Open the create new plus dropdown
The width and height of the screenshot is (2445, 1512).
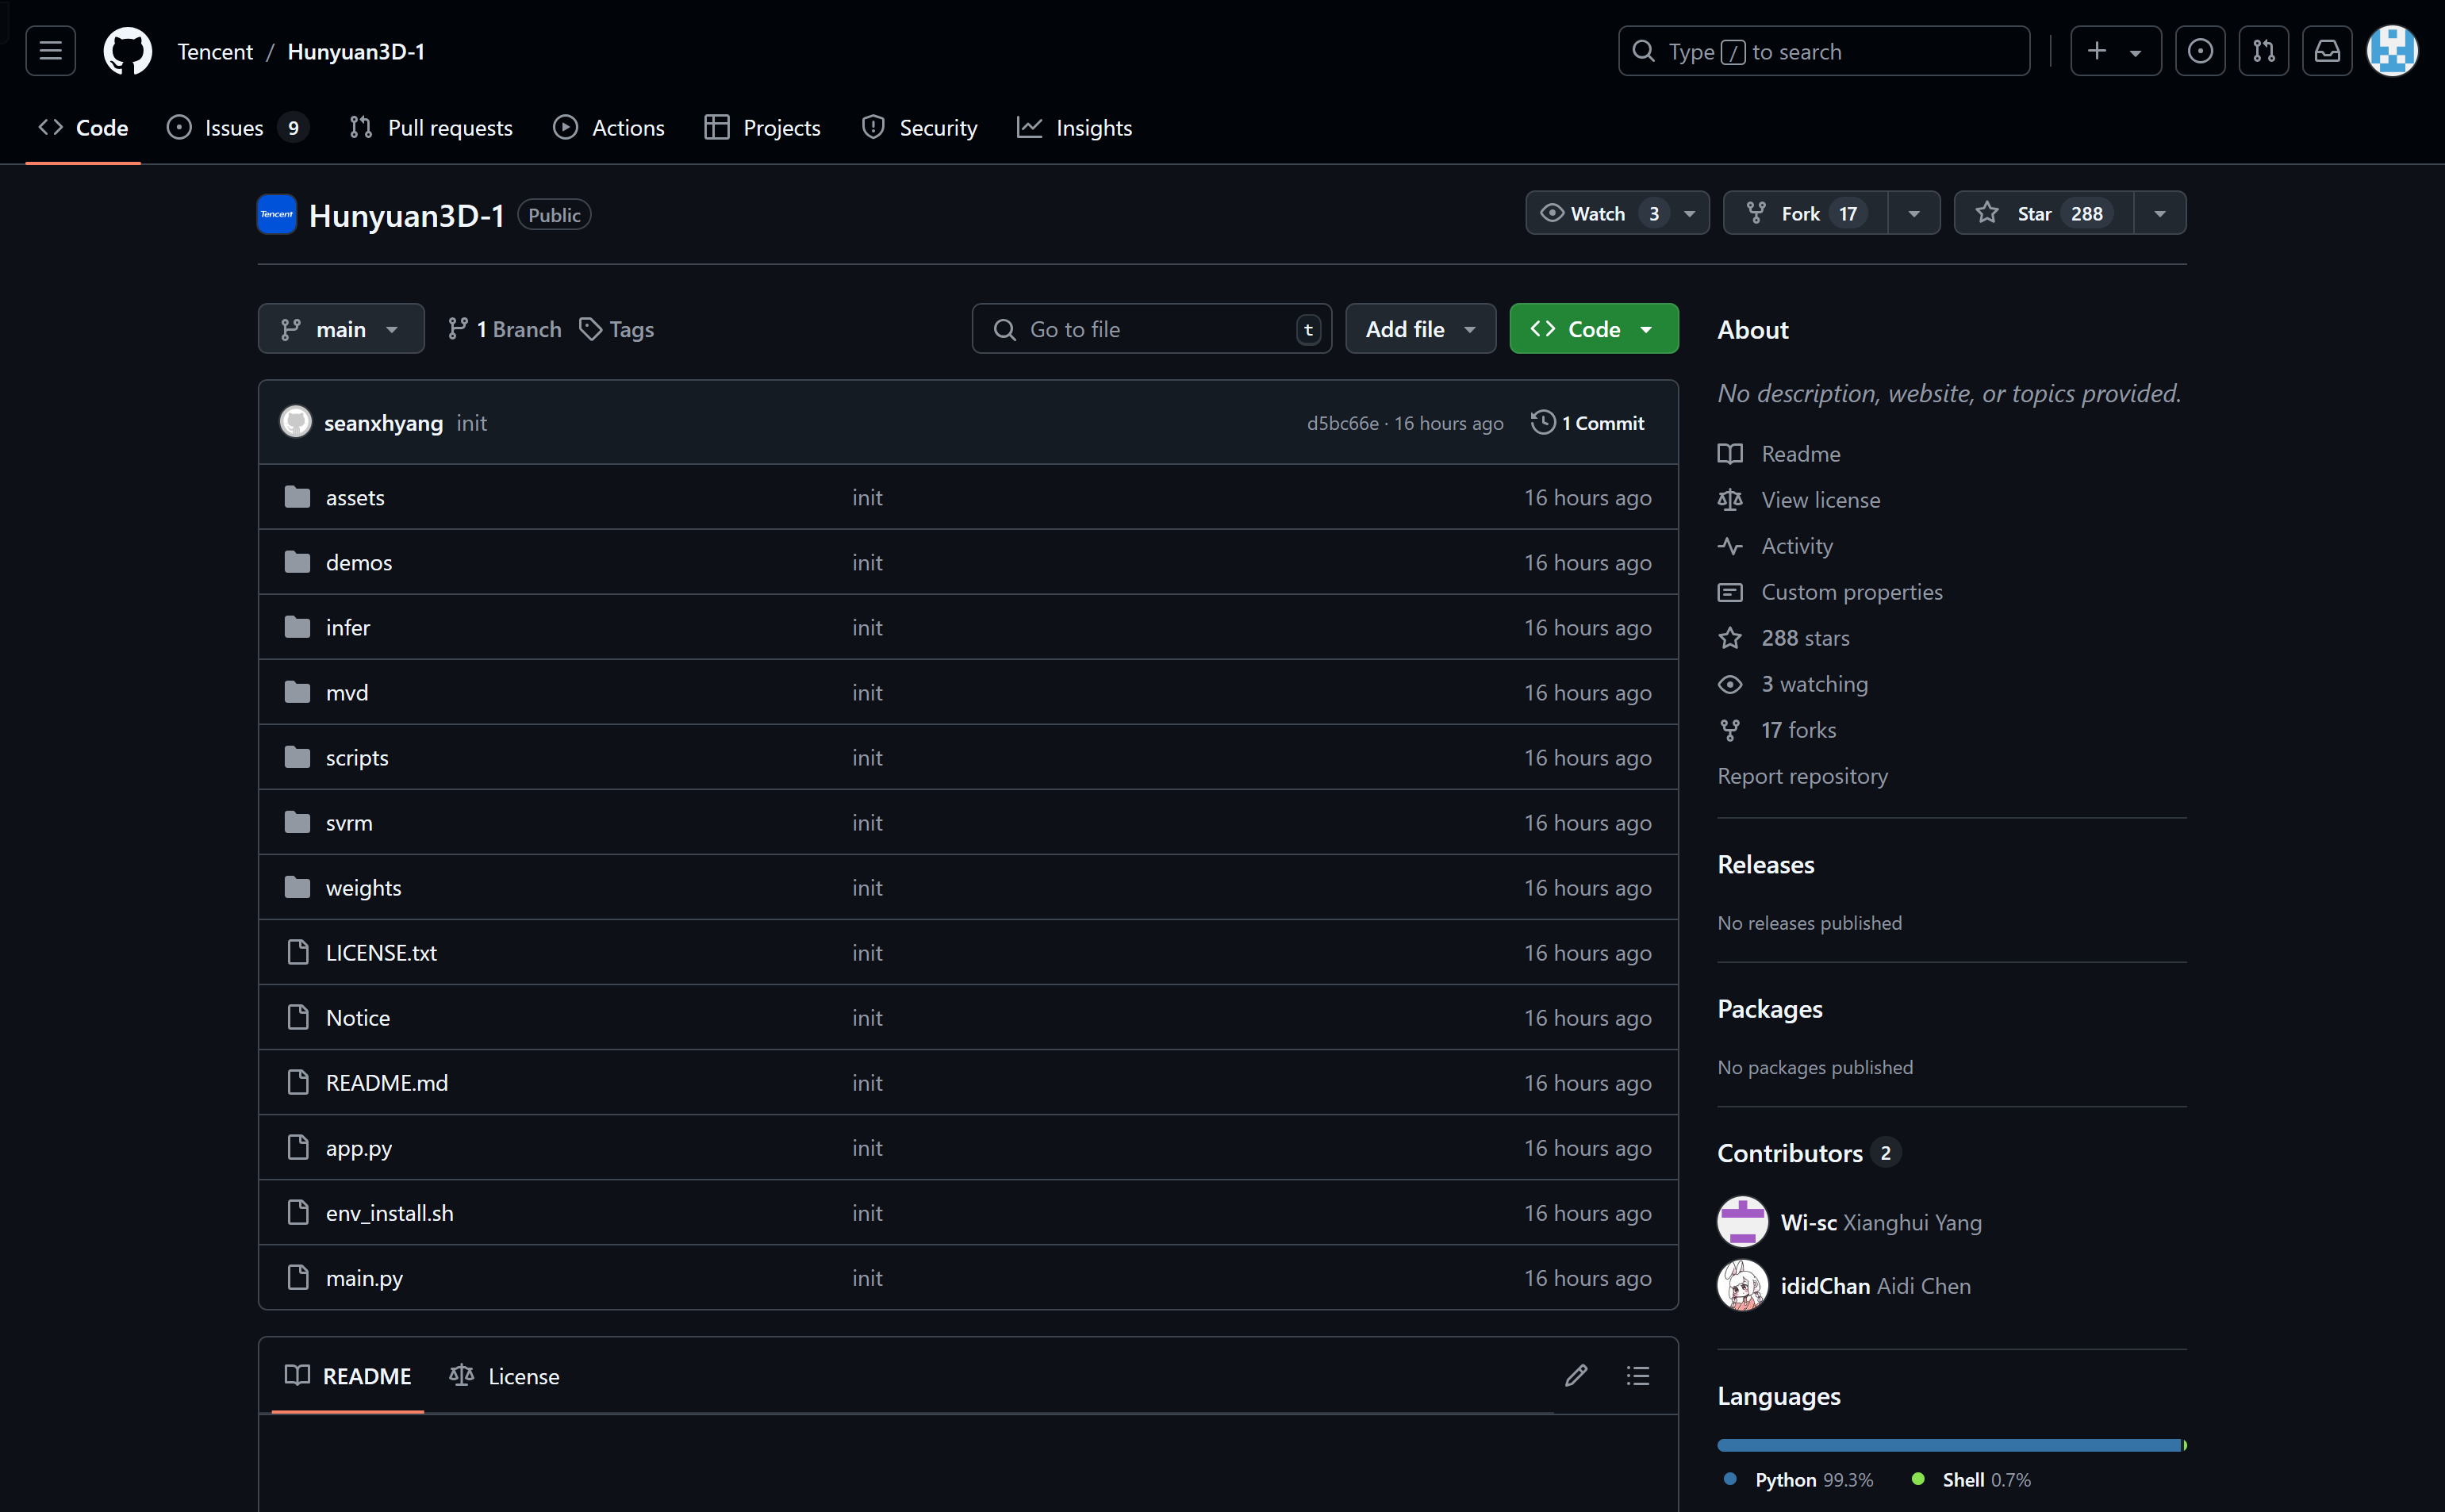(2115, 51)
